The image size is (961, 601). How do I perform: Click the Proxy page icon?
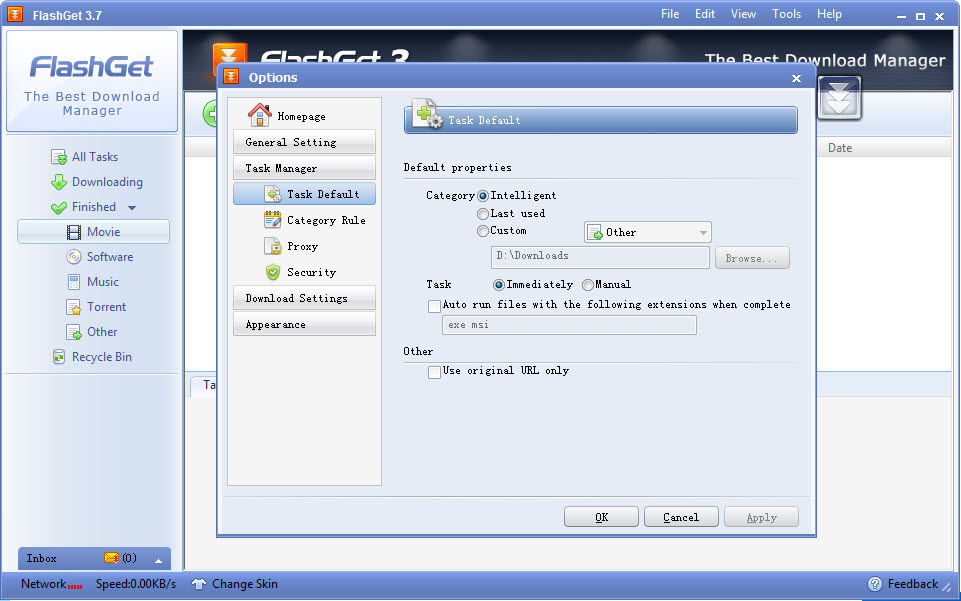click(273, 246)
